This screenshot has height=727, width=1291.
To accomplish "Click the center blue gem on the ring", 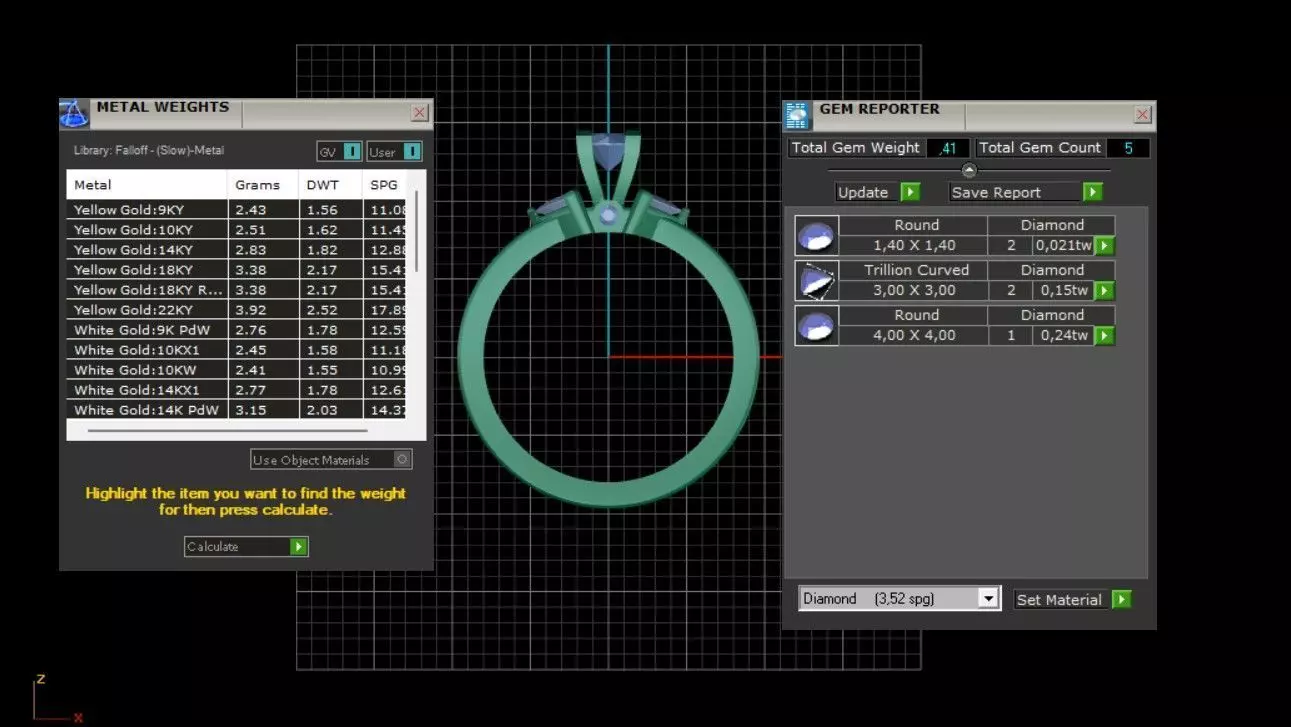I will 608,152.
